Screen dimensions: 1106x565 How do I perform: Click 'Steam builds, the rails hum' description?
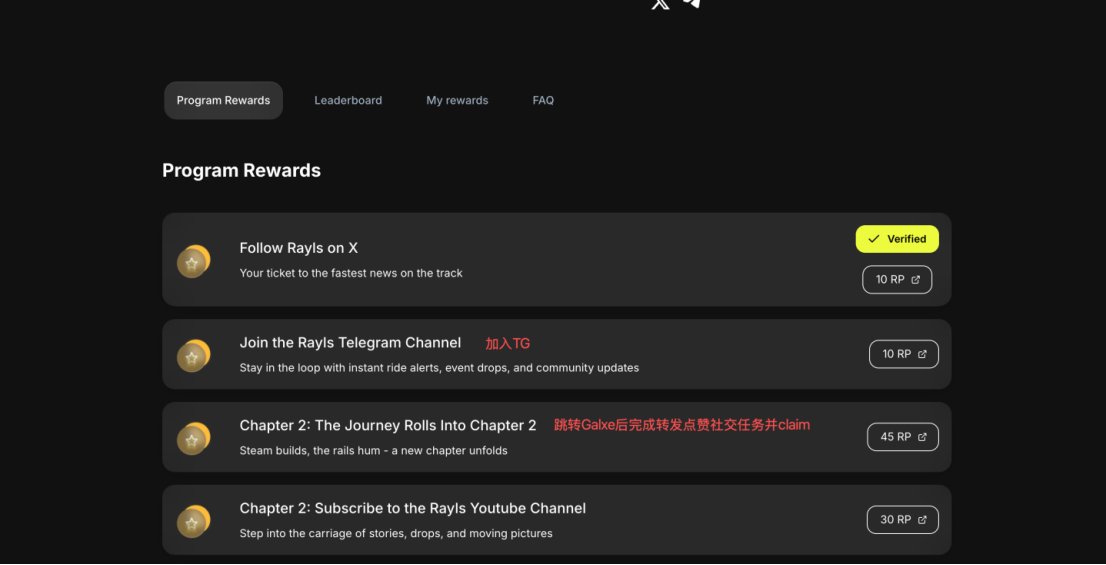coord(373,450)
